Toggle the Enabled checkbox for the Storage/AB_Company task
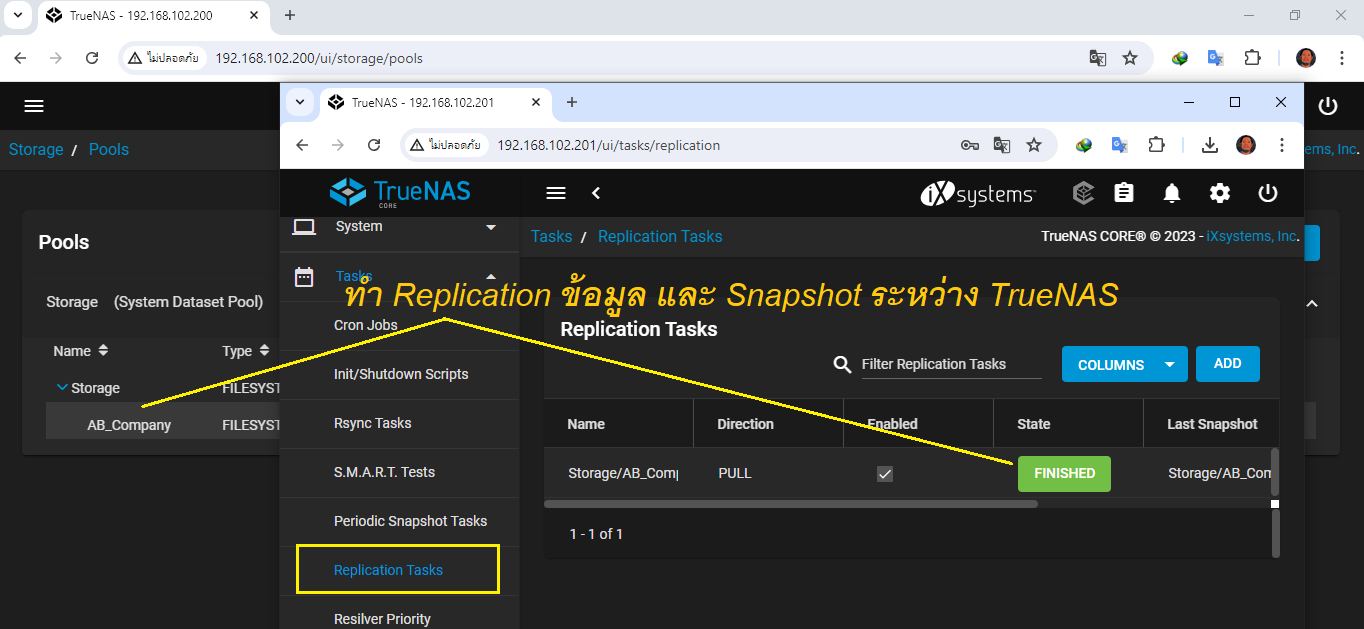 tap(884, 474)
